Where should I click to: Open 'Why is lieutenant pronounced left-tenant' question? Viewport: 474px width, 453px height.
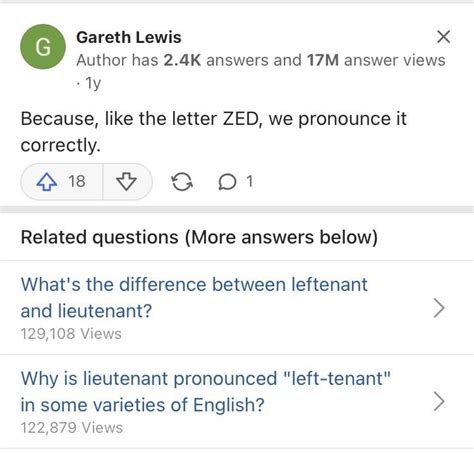tap(205, 392)
